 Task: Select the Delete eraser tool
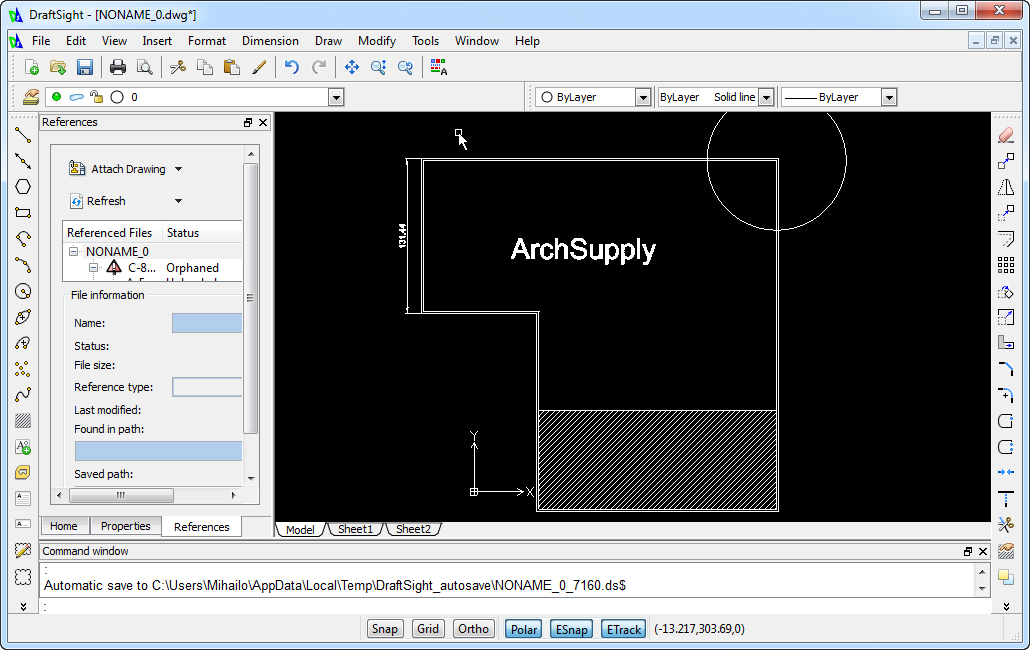coord(1006,135)
